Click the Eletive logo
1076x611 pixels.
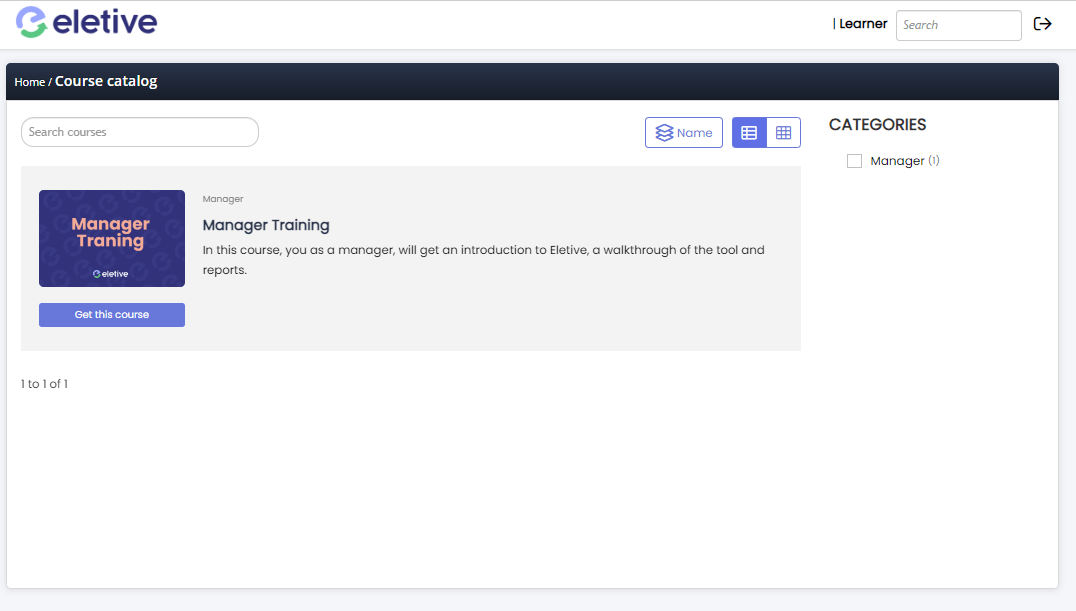[x=86, y=22]
